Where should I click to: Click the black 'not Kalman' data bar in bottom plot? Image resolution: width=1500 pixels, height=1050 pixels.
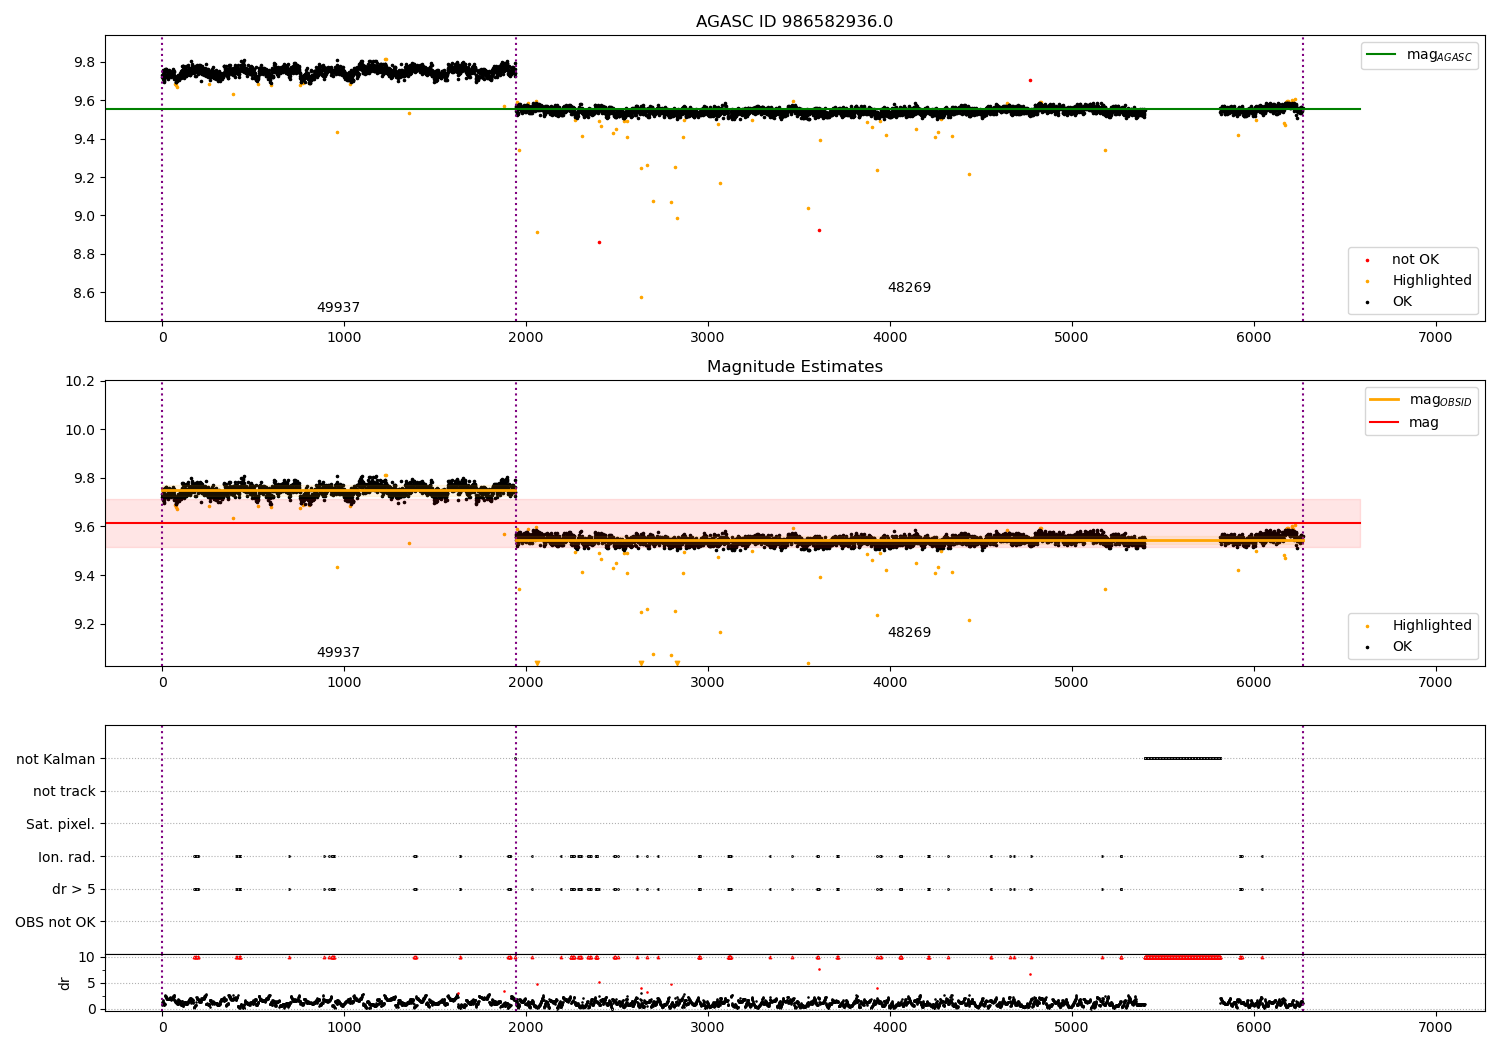click(x=1183, y=758)
